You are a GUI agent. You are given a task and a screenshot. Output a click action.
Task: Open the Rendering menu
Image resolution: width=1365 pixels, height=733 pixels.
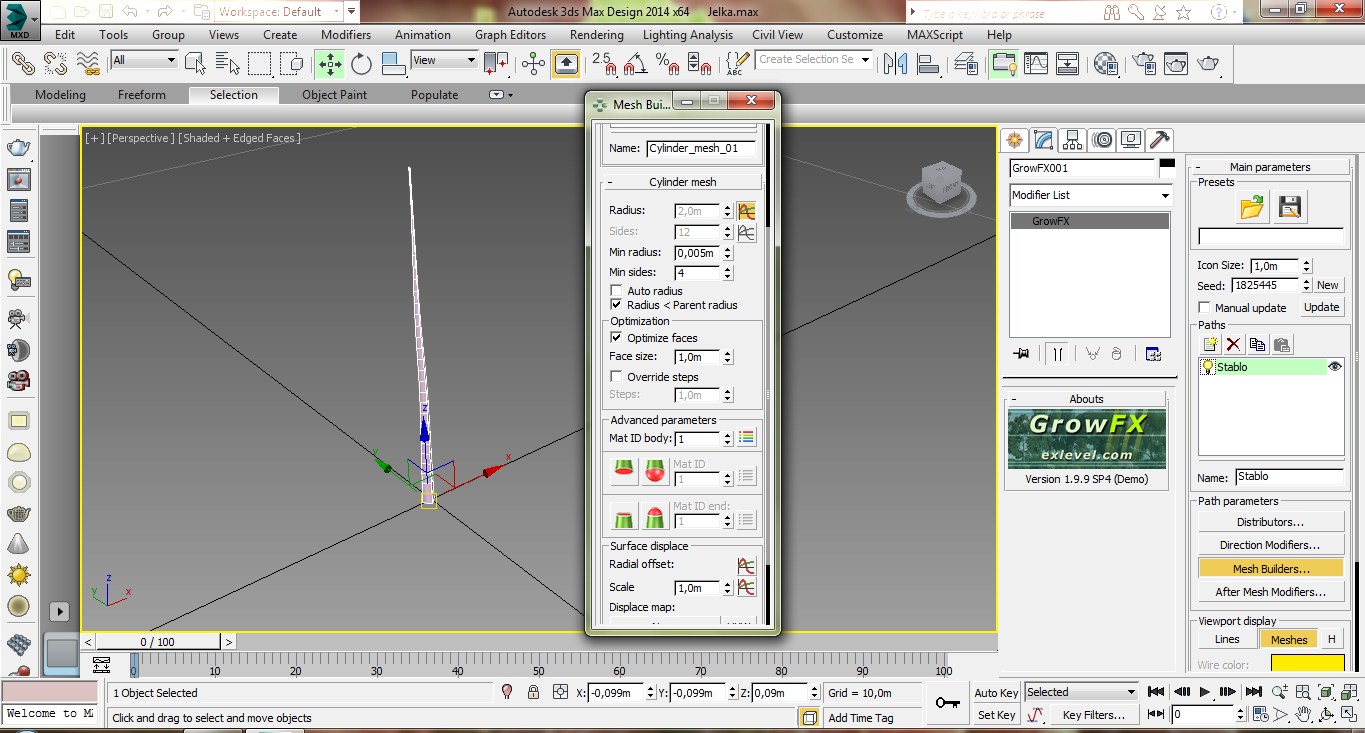click(x=597, y=34)
